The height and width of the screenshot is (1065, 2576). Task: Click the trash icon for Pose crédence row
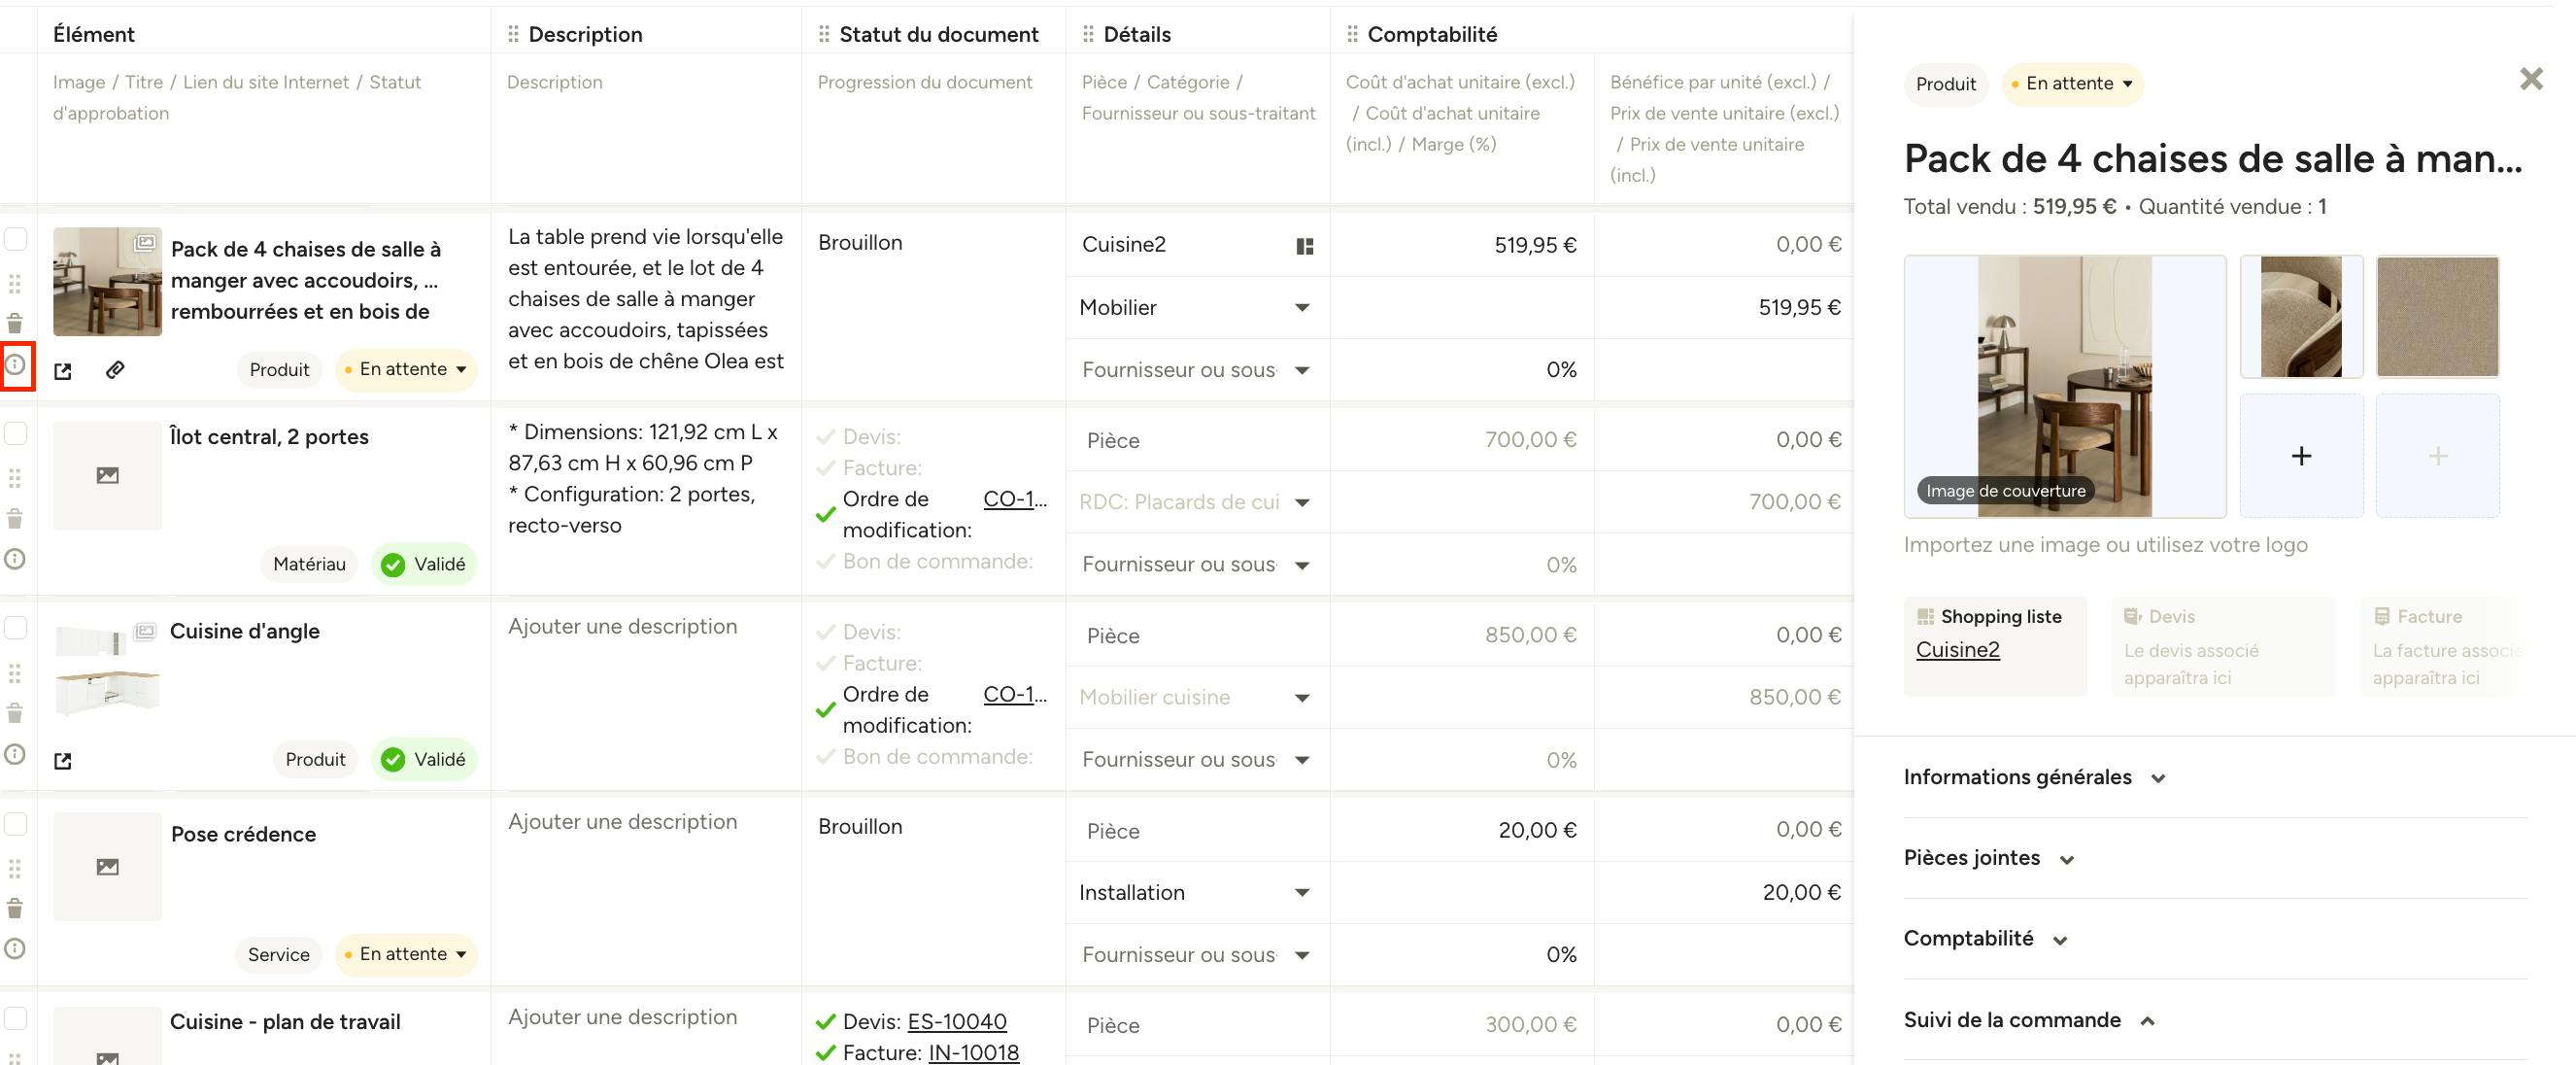[15, 909]
